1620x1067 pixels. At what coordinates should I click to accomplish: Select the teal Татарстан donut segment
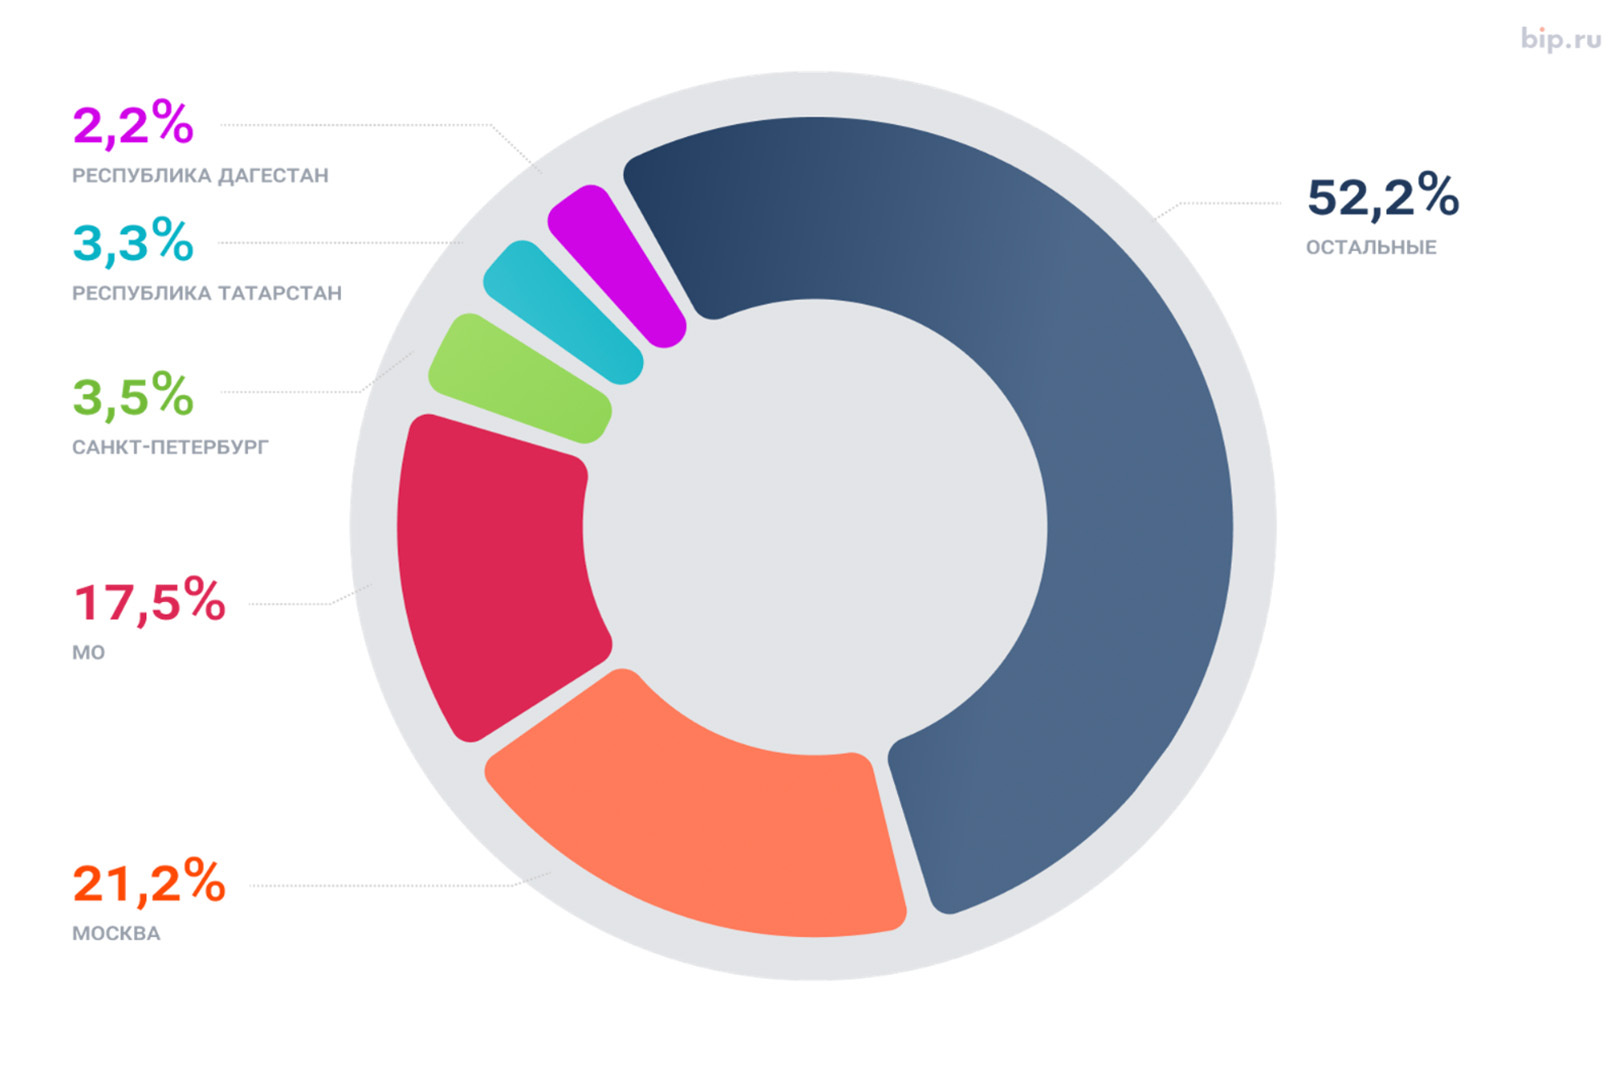tap(562, 310)
